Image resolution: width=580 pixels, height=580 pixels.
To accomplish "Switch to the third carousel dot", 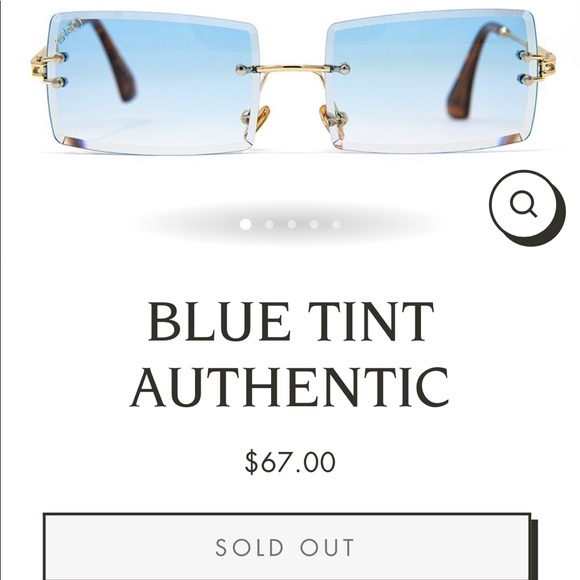I will [x=291, y=224].
